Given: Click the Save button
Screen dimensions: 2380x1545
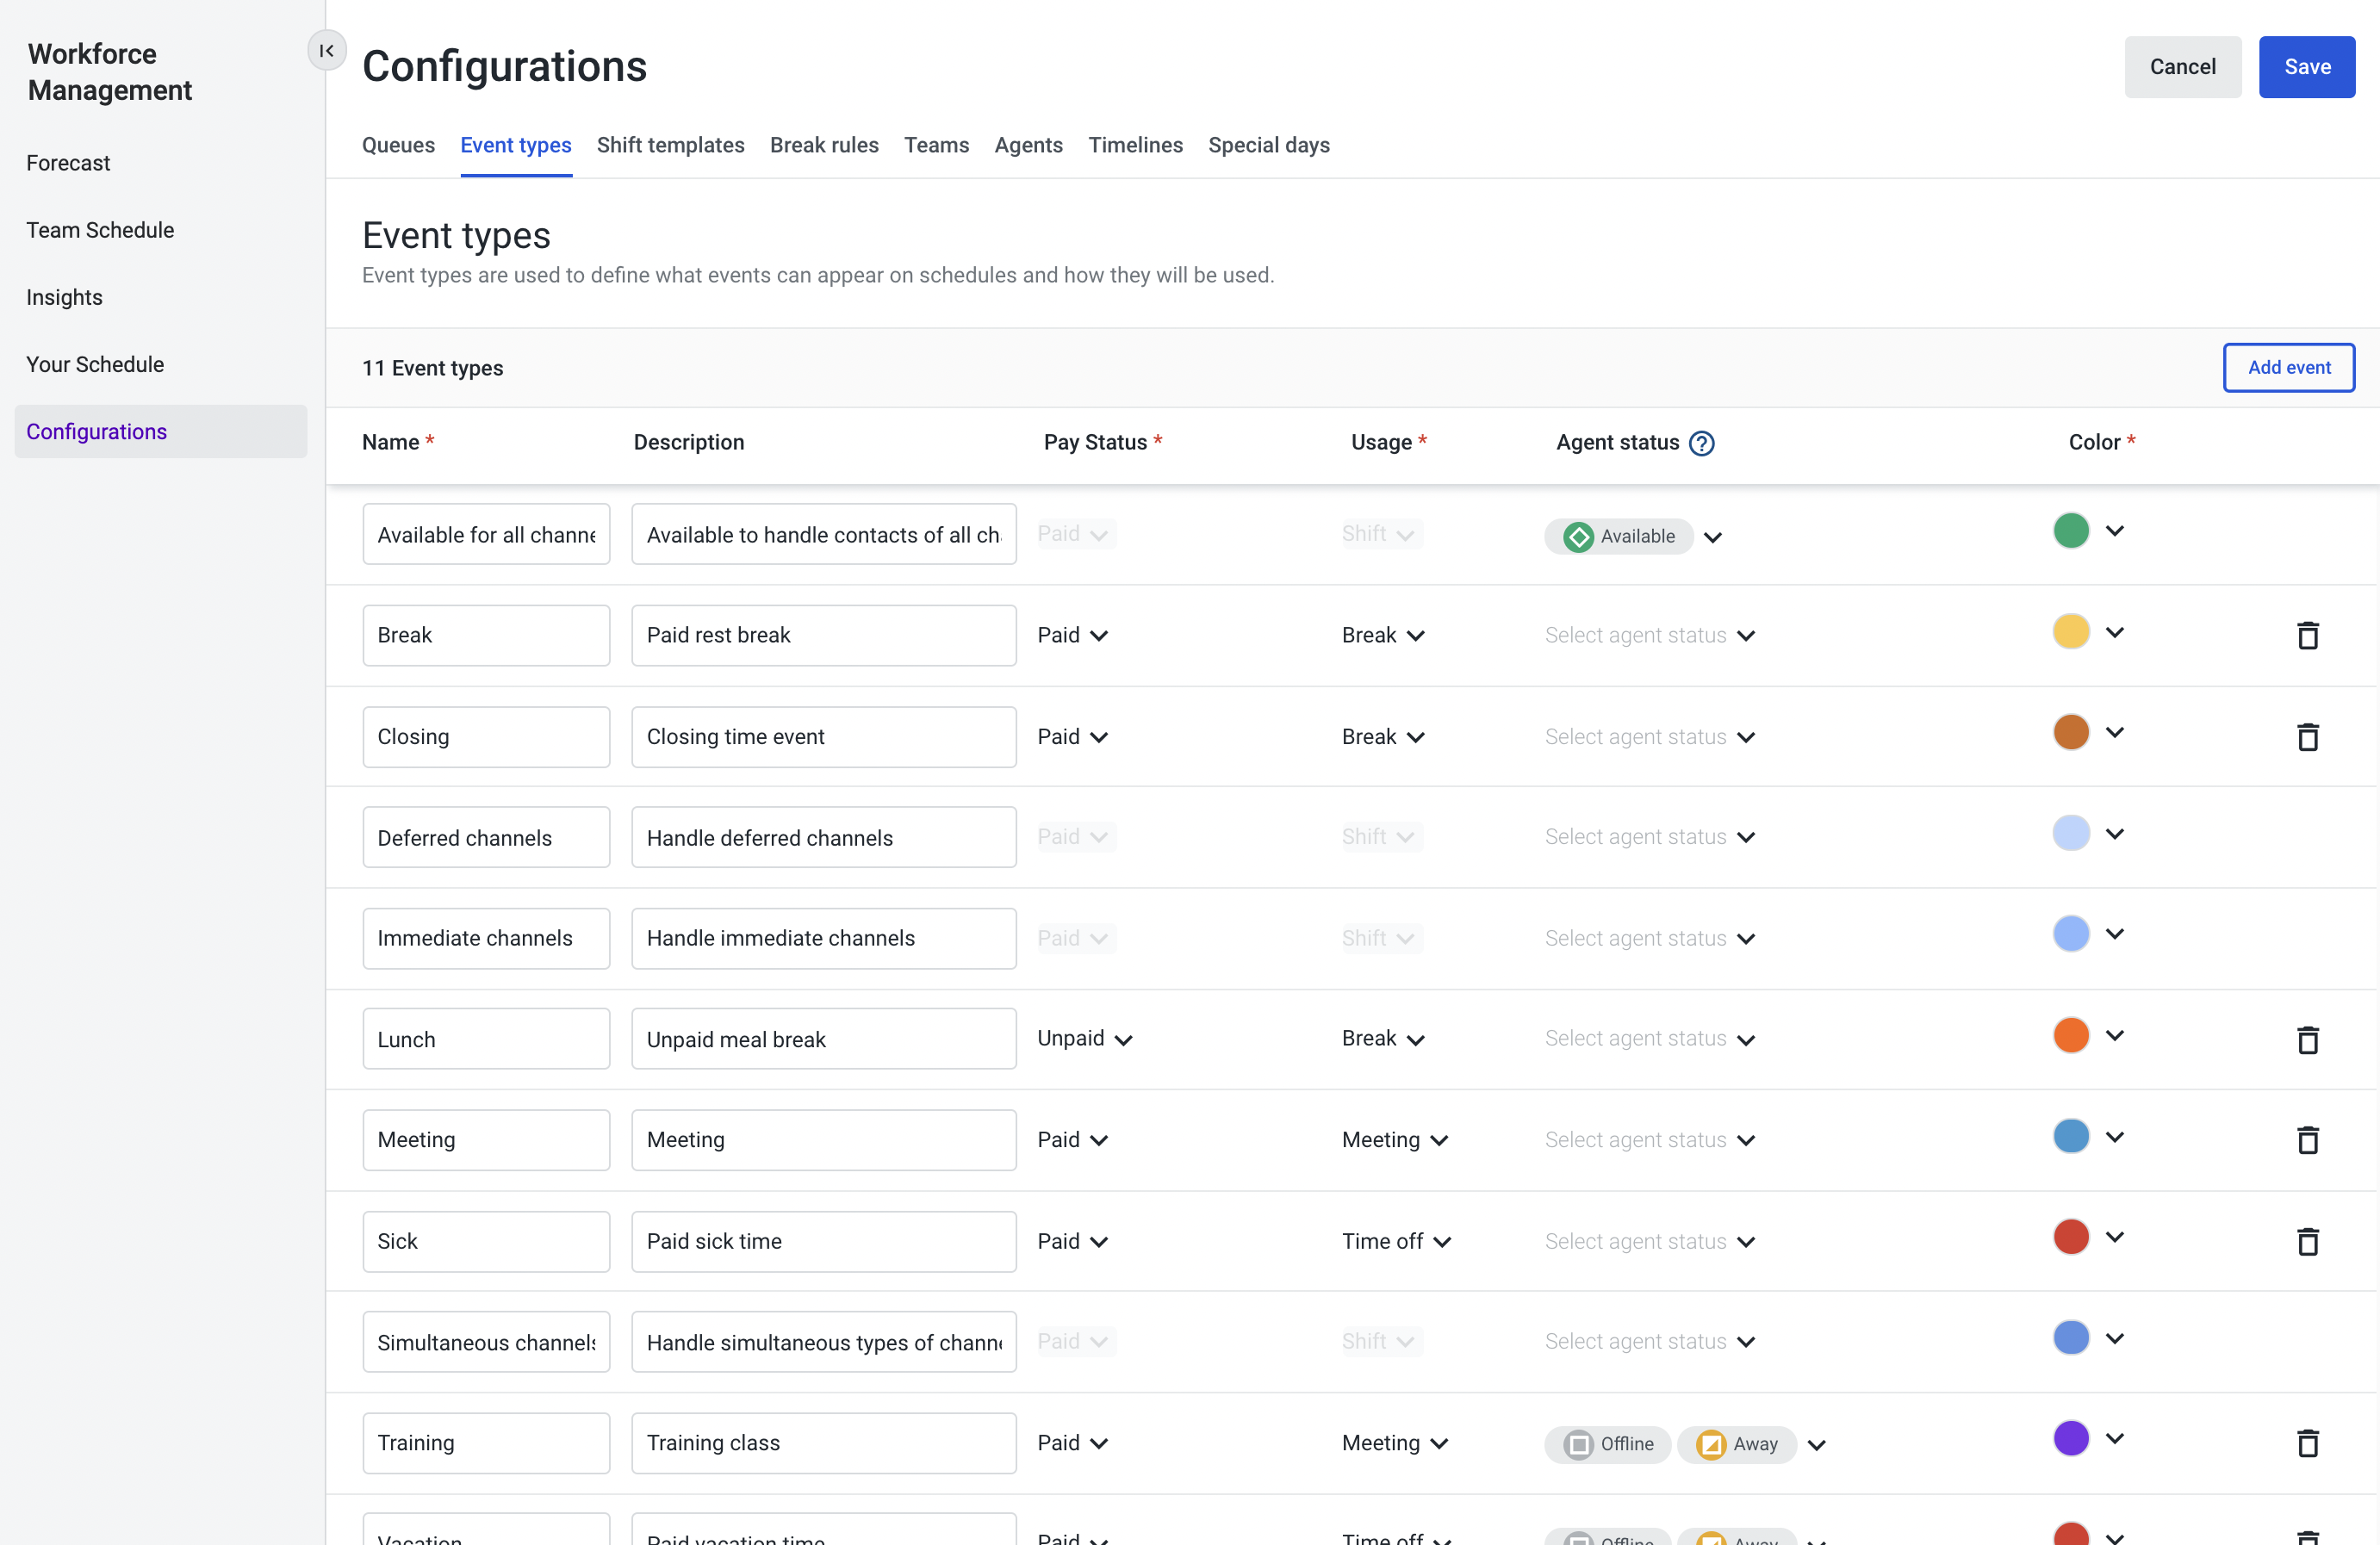Looking at the screenshot, I should [x=2307, y=66].
